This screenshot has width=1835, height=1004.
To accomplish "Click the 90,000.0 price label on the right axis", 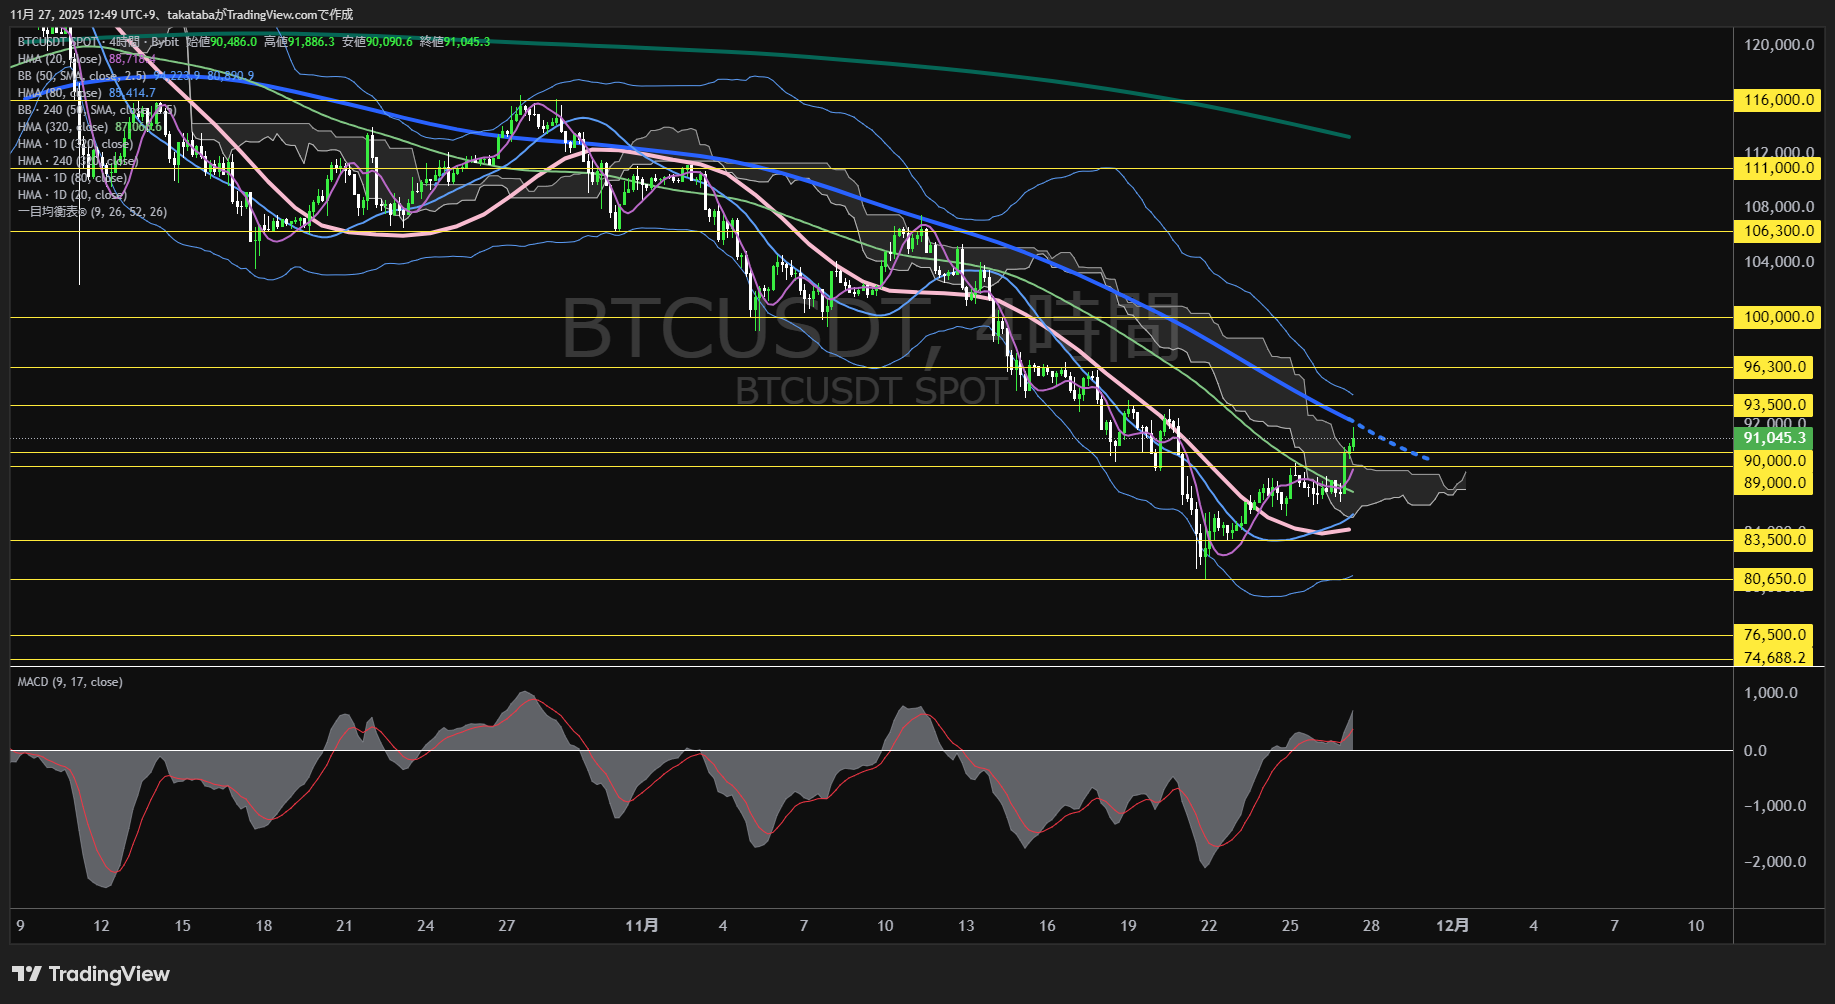I will 1774,460.
